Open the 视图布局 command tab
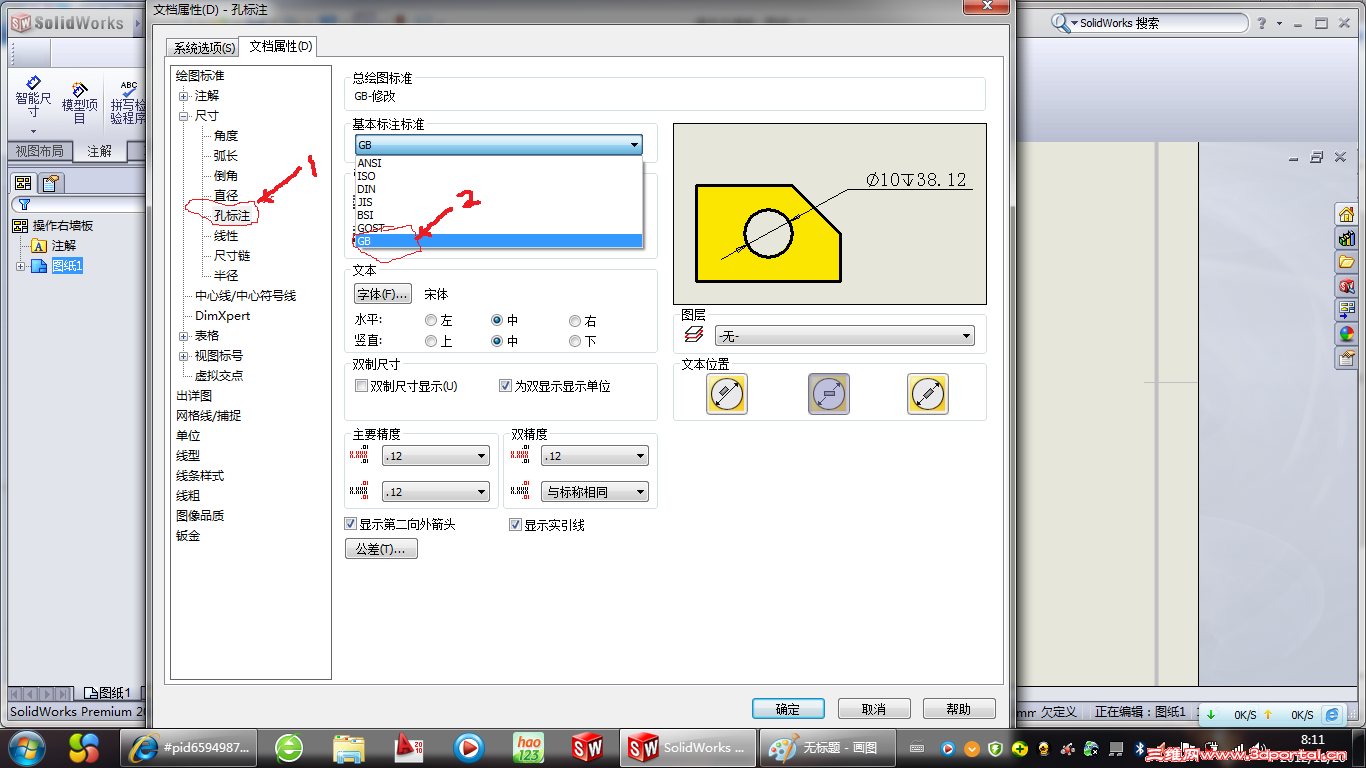1366x768 pixels. [39, 151]
